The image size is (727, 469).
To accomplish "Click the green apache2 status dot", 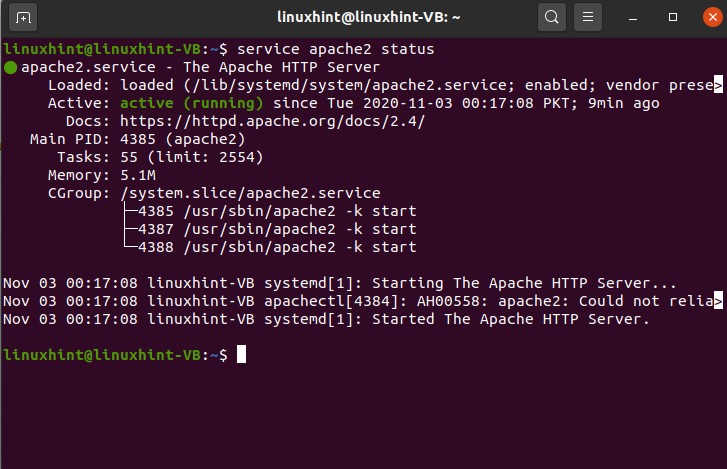I will pyautogui.click(x=10, y=67).
